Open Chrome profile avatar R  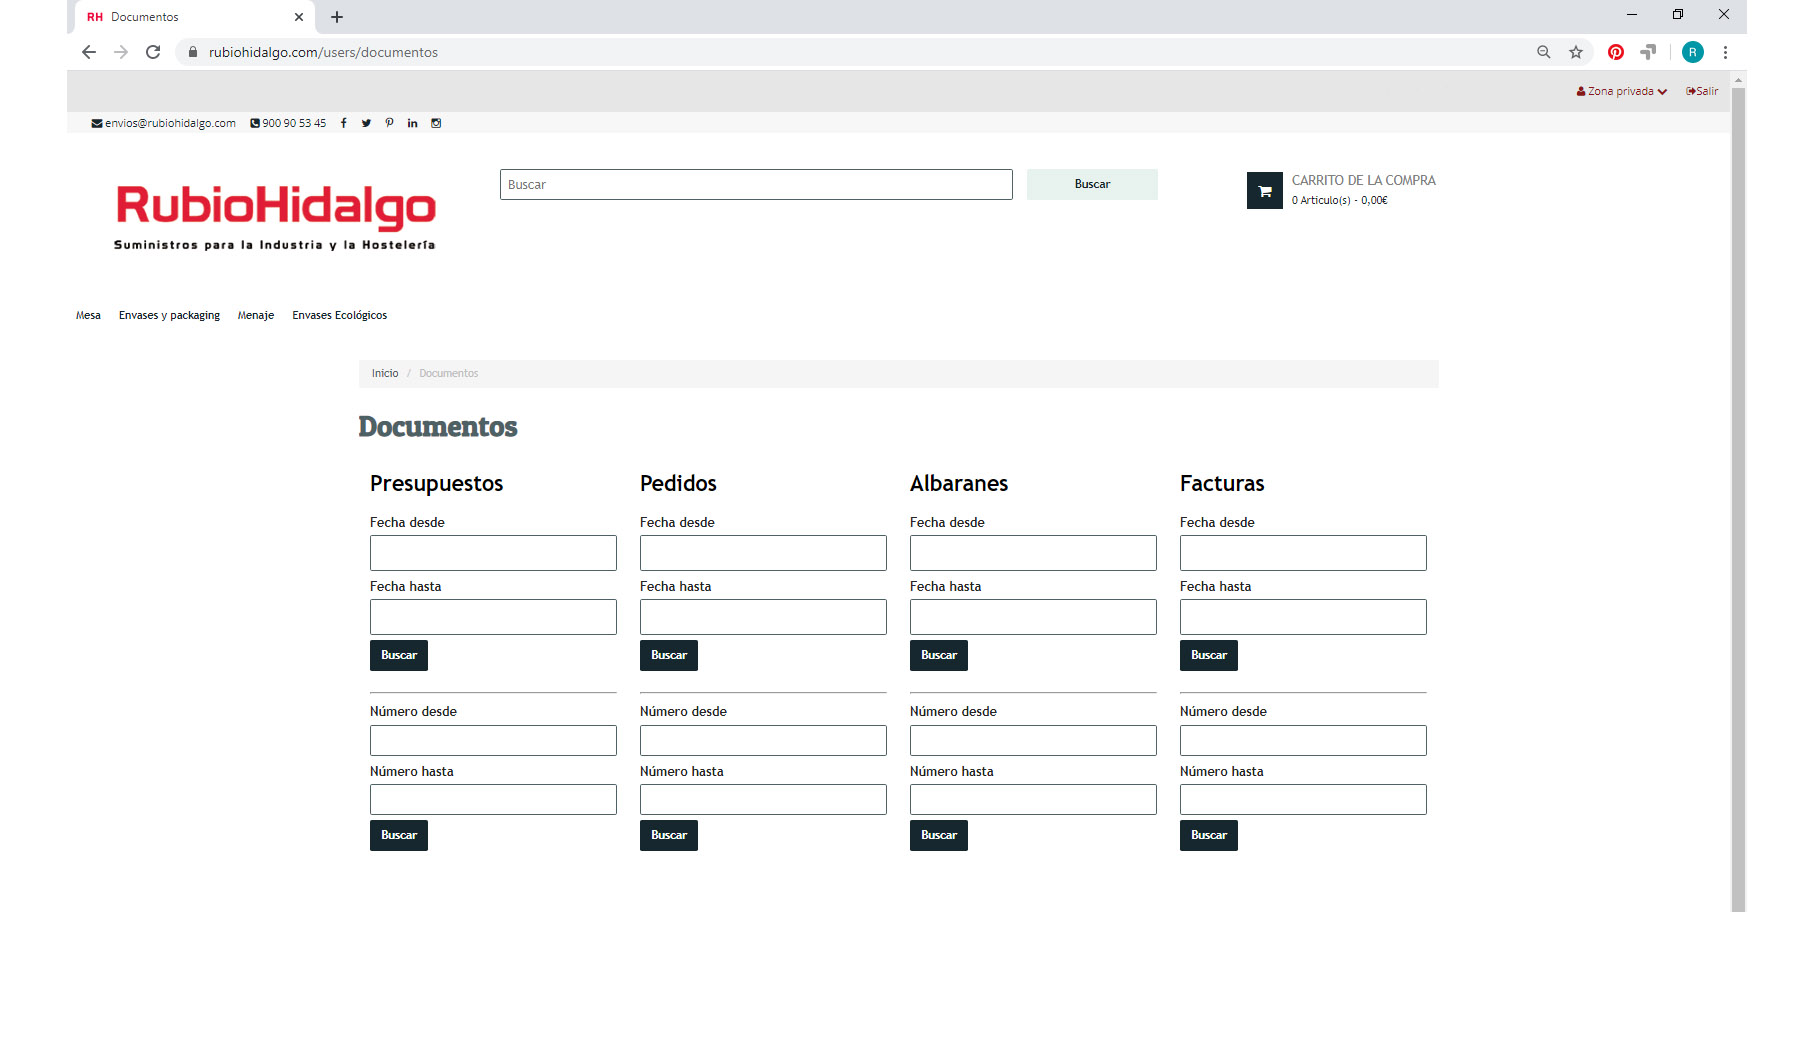[1693, 52]
